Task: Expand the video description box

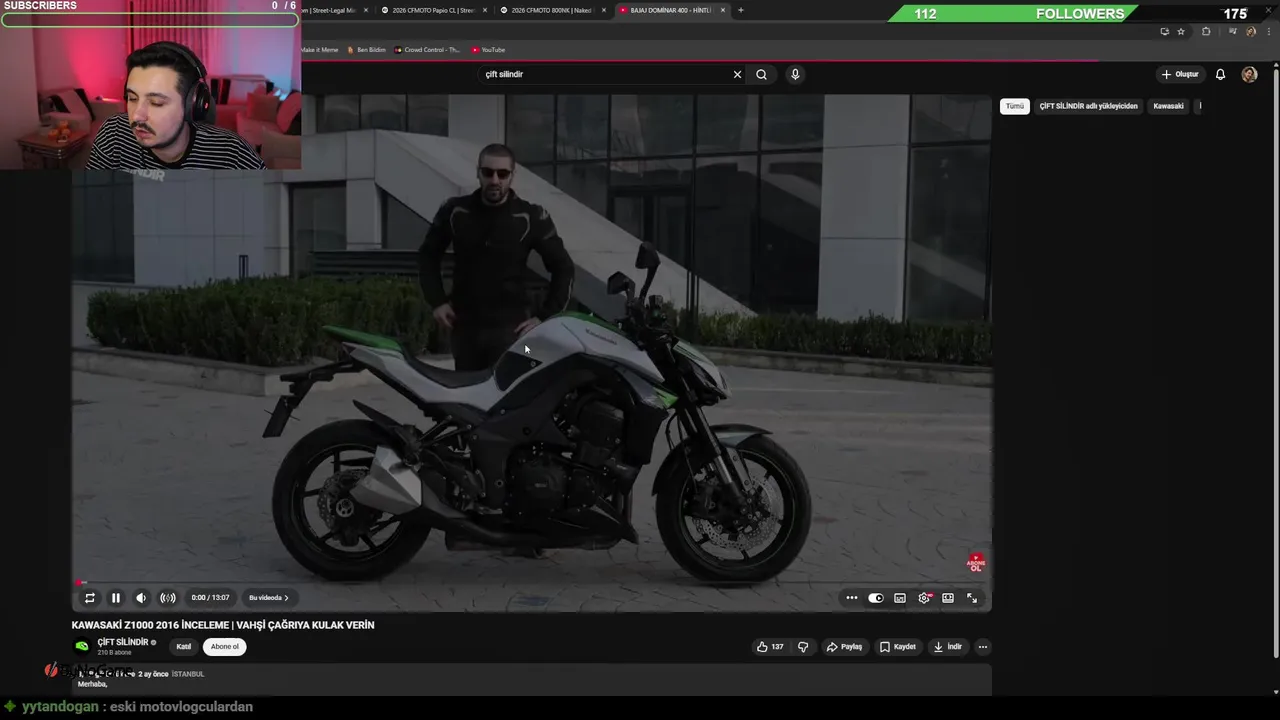Action: pos(531,679)
